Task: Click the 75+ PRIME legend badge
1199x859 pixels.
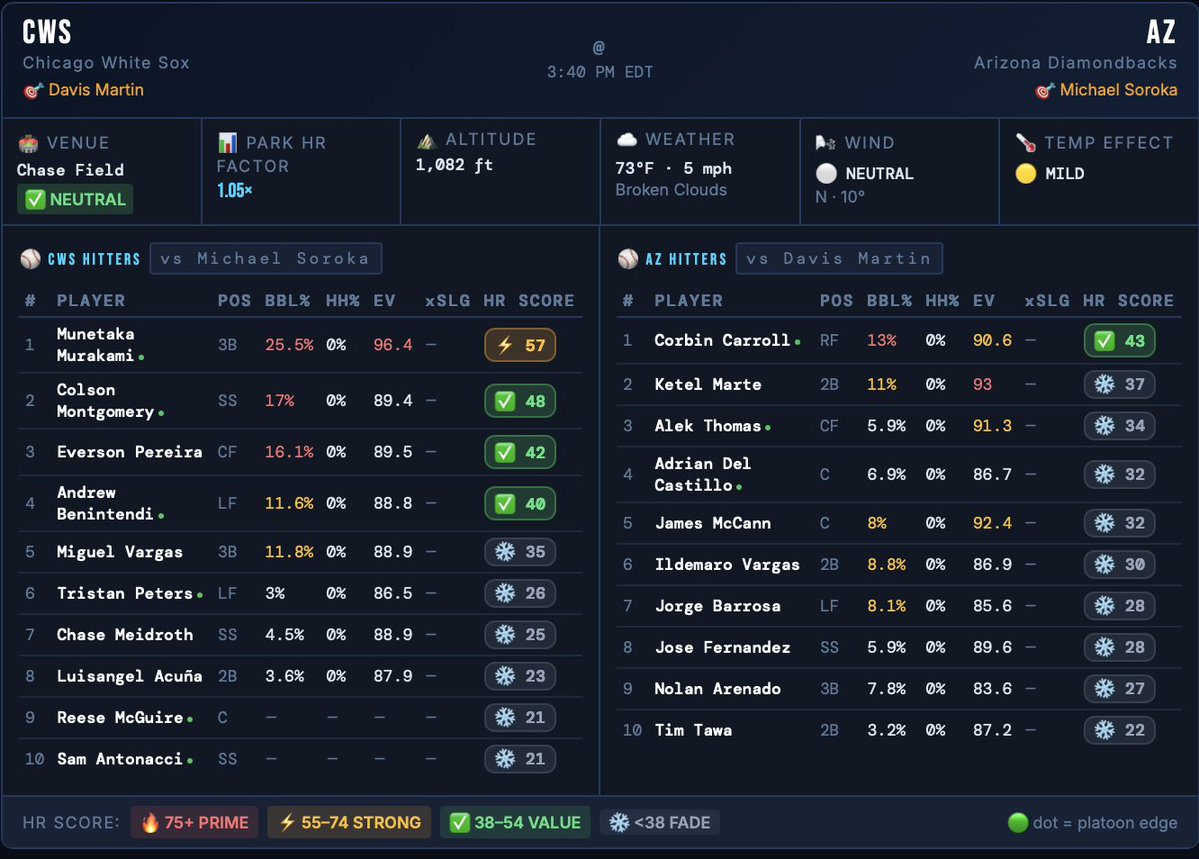Action: click(194, 822)
